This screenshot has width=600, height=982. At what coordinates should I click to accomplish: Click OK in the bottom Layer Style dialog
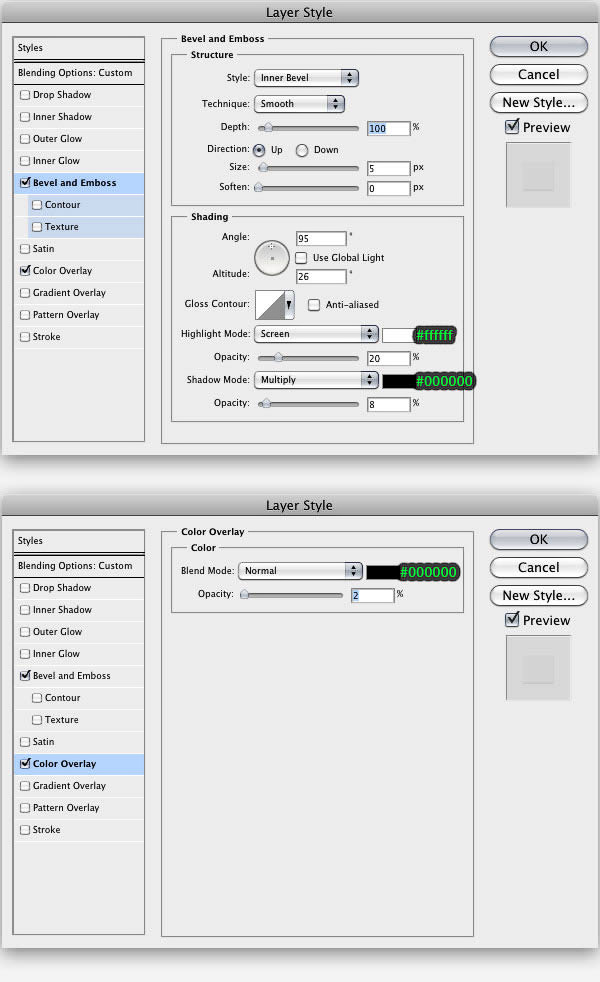[539, 539]
